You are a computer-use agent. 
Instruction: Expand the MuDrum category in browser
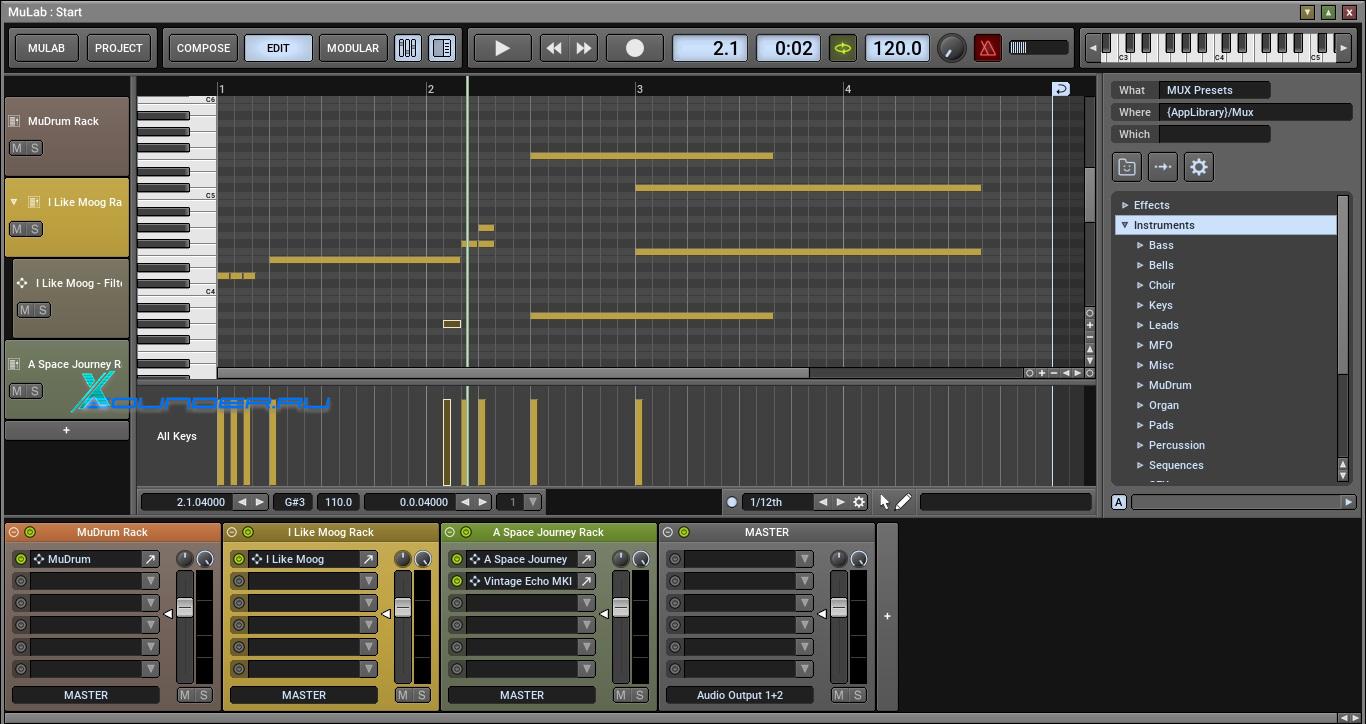pyautogui.click(x=1140, y=385)
